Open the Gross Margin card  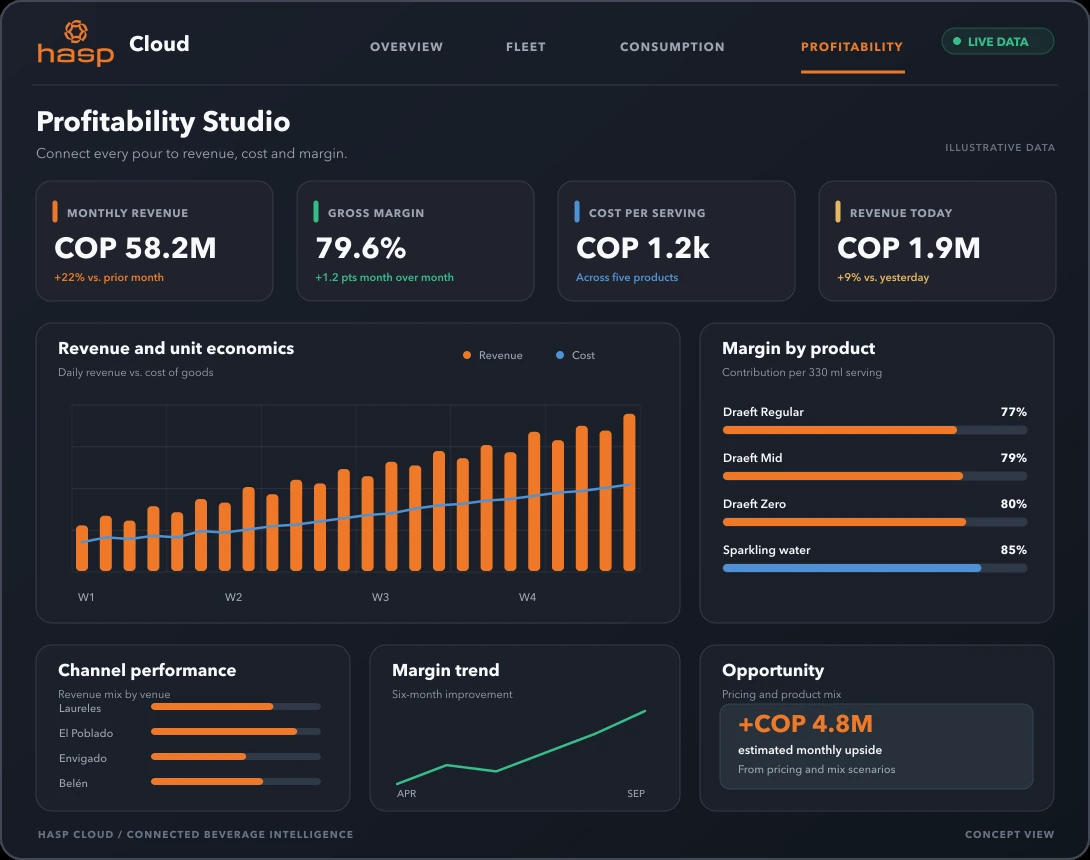coord(415,241)
